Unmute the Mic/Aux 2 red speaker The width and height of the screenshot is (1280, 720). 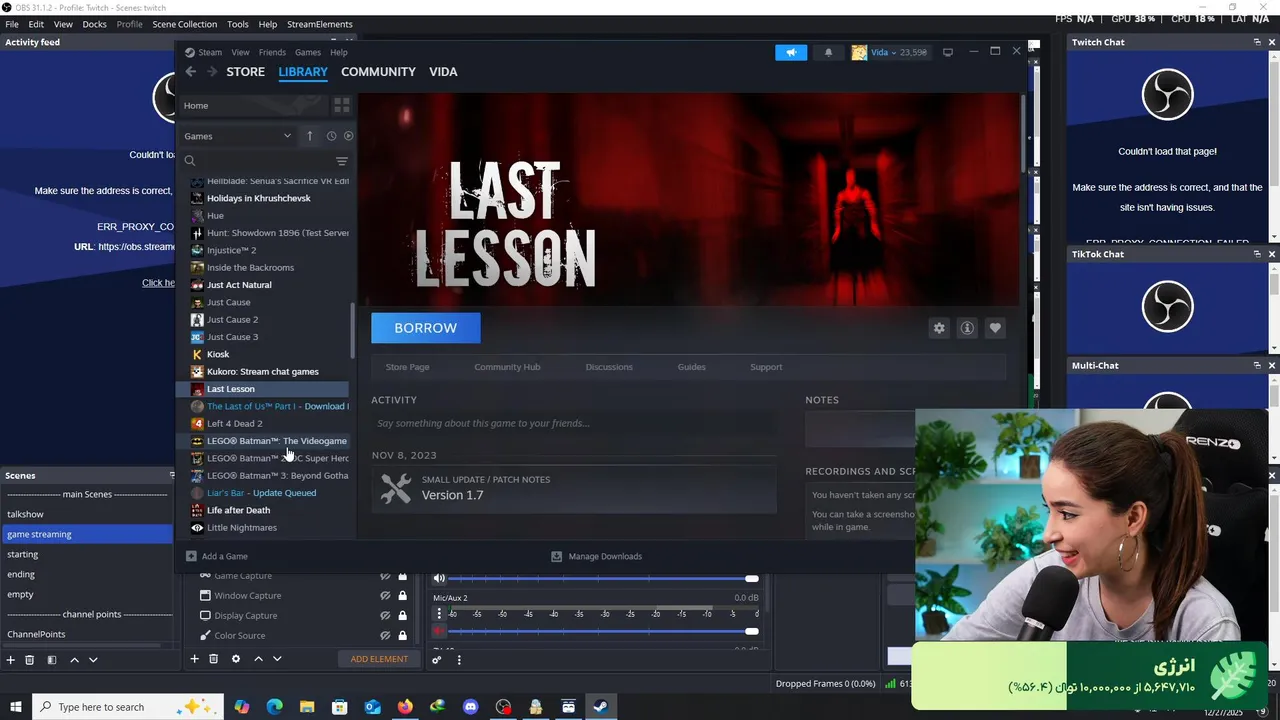(439, 631)
